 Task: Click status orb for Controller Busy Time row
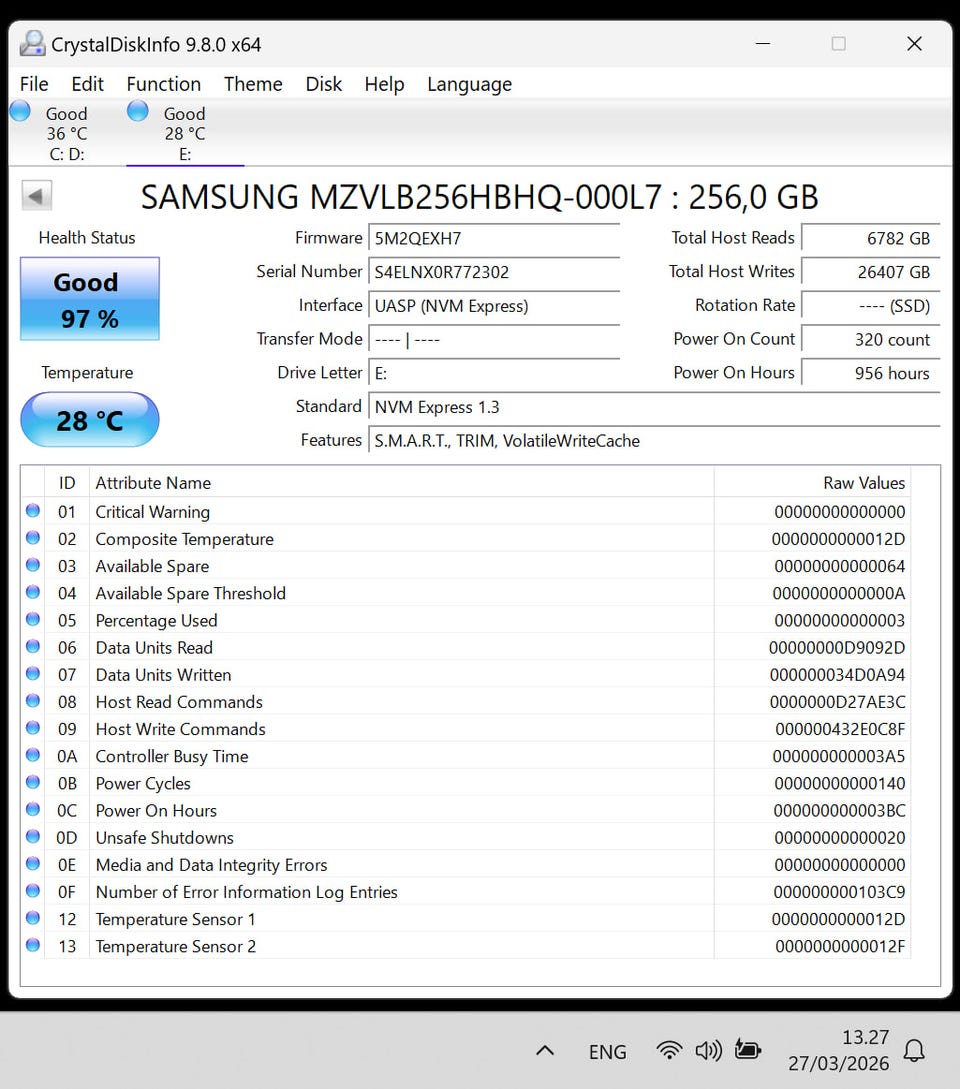pos(33,755)
